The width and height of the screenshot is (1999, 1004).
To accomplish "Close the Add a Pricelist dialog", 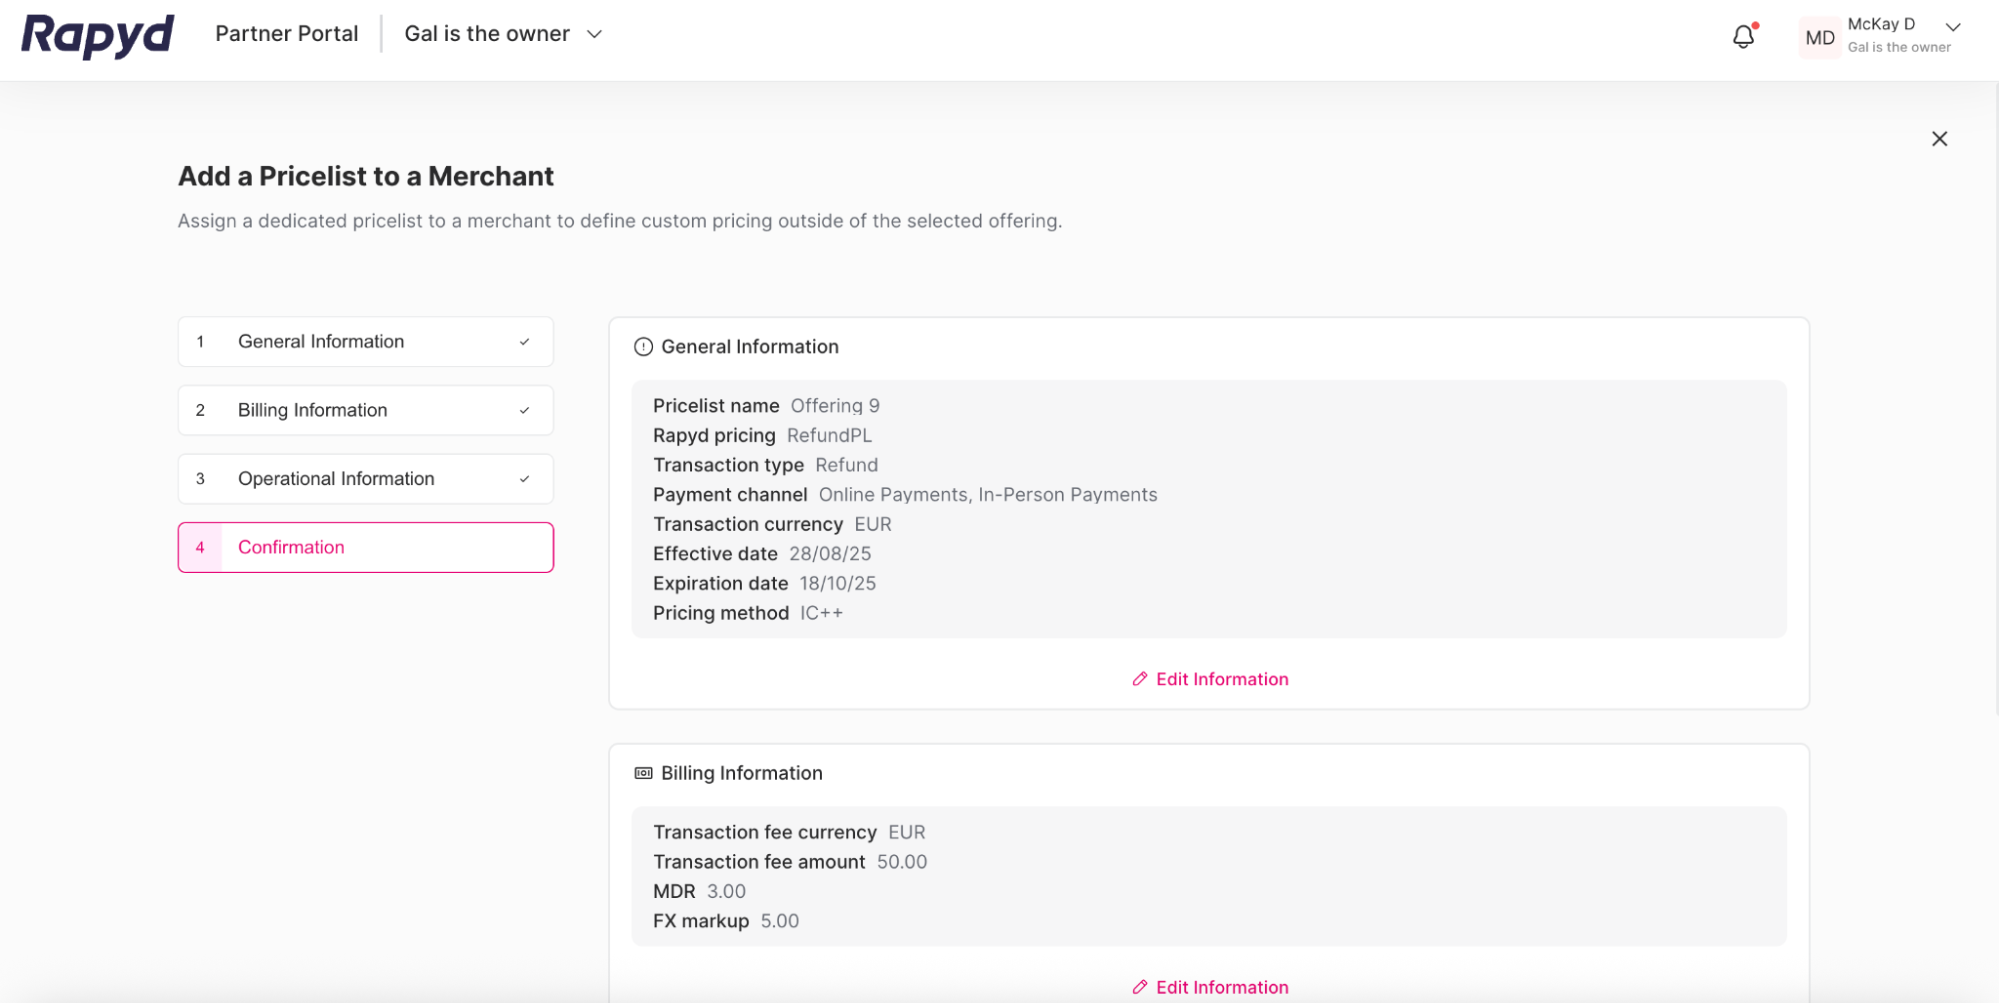I will click(x=1939, y=139).
